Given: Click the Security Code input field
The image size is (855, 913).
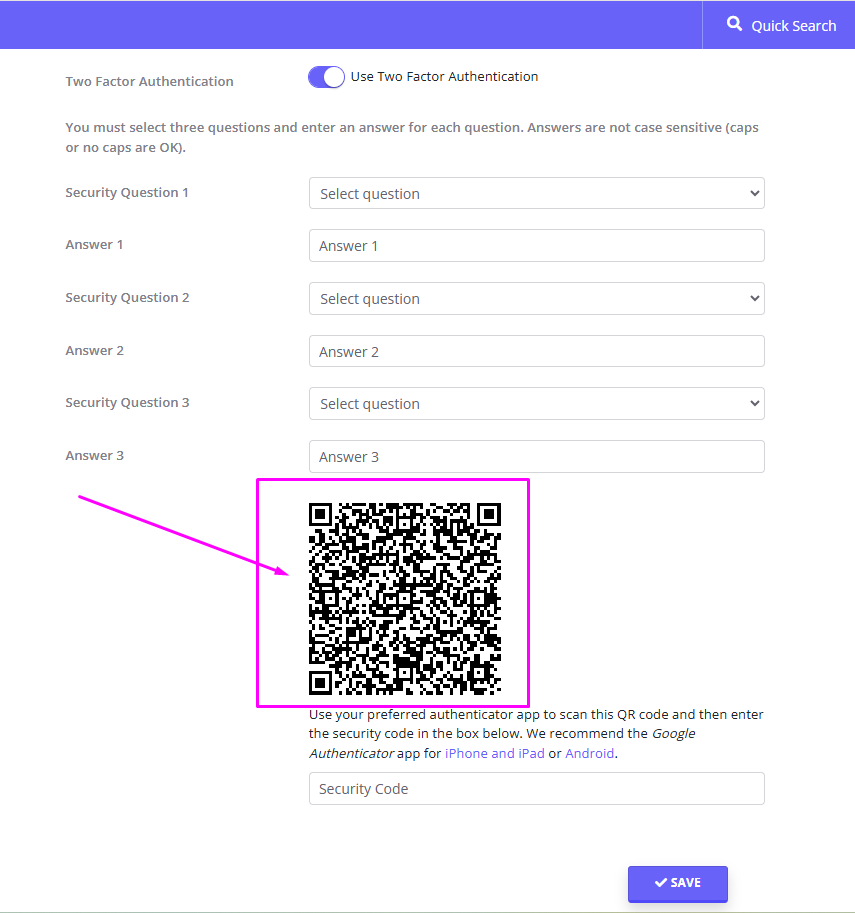Looking at the screenshot, I should tap(536, 788).
